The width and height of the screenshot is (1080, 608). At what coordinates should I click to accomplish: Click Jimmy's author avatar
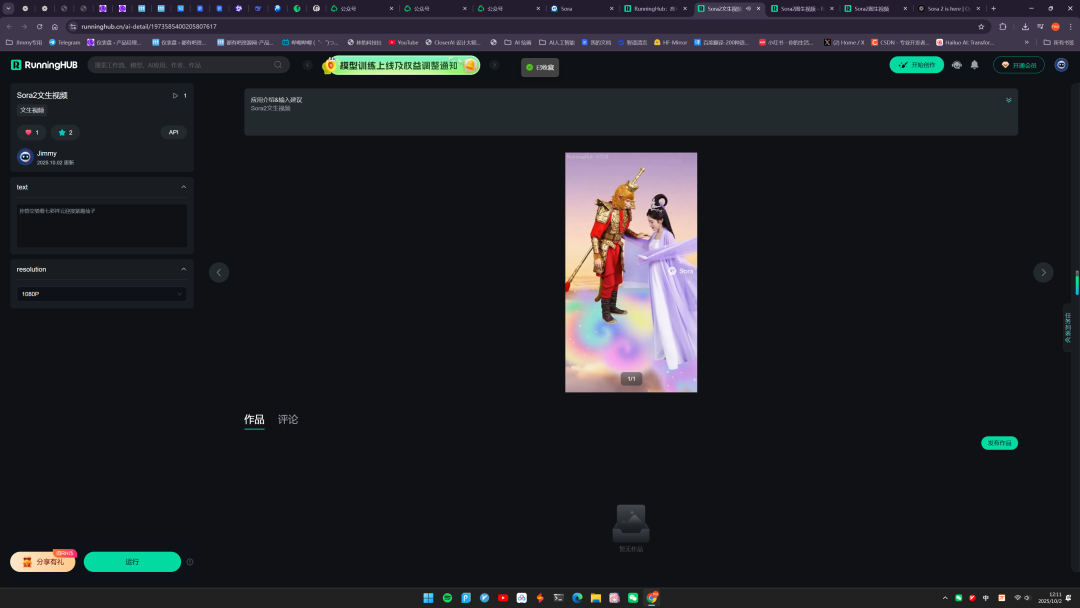click(25, 157)
